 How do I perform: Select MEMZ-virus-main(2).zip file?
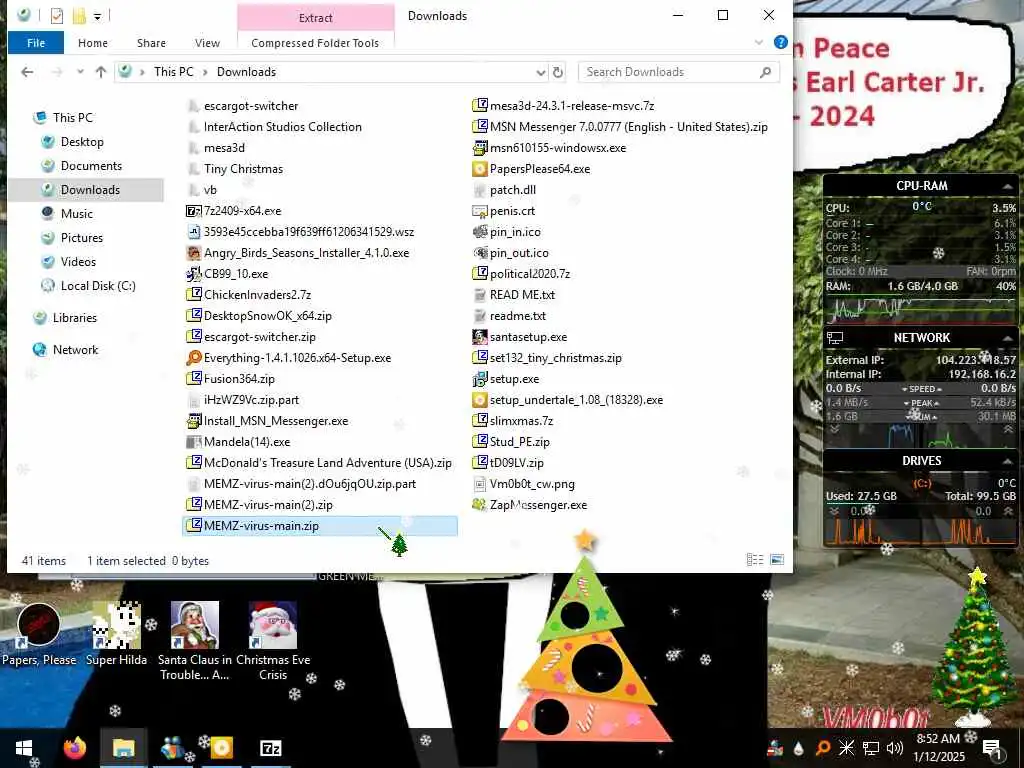[268, 505]
